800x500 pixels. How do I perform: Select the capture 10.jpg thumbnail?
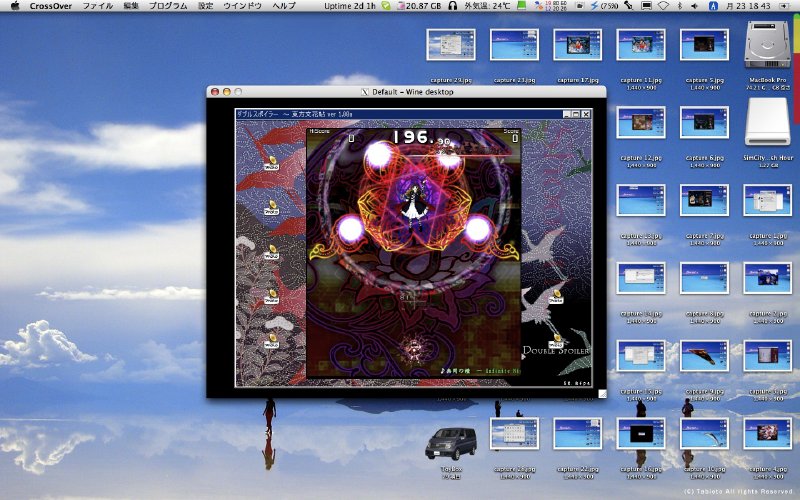pyautogui.click(x=704, y=434)
